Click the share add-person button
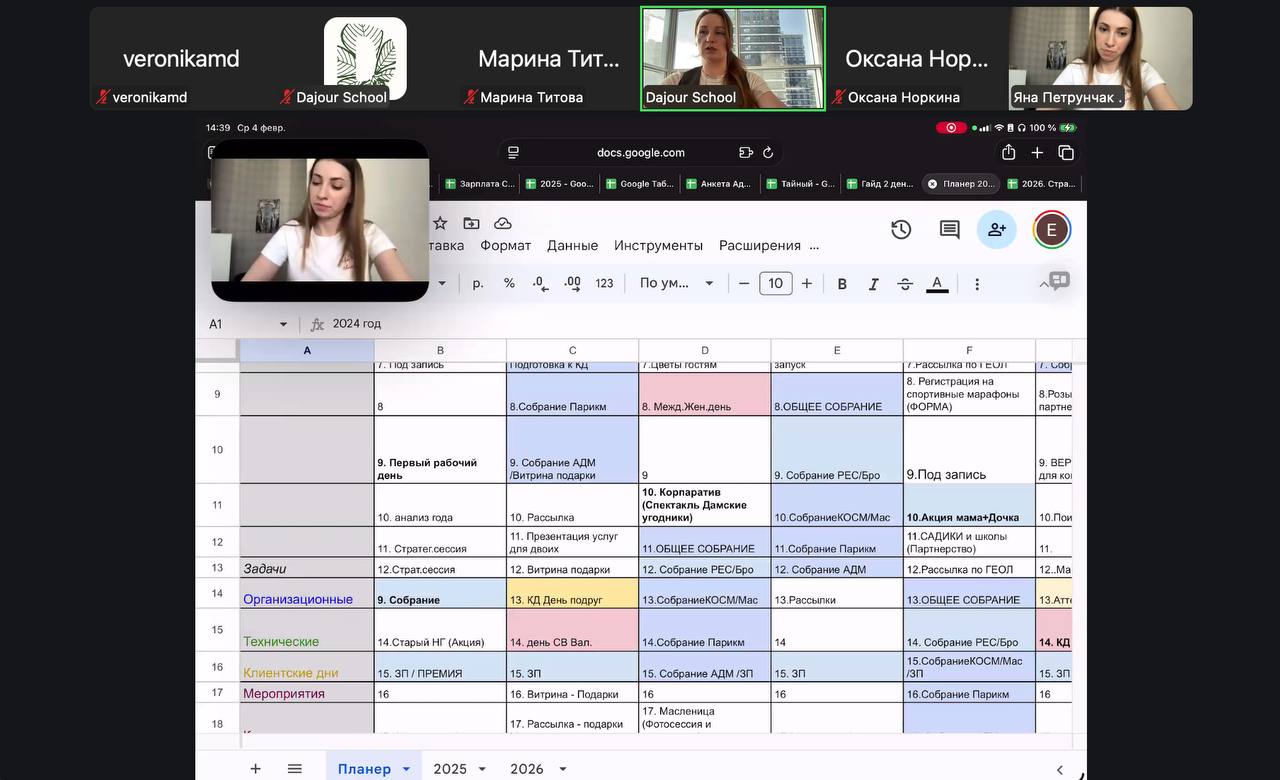 (x=996, y=230)
